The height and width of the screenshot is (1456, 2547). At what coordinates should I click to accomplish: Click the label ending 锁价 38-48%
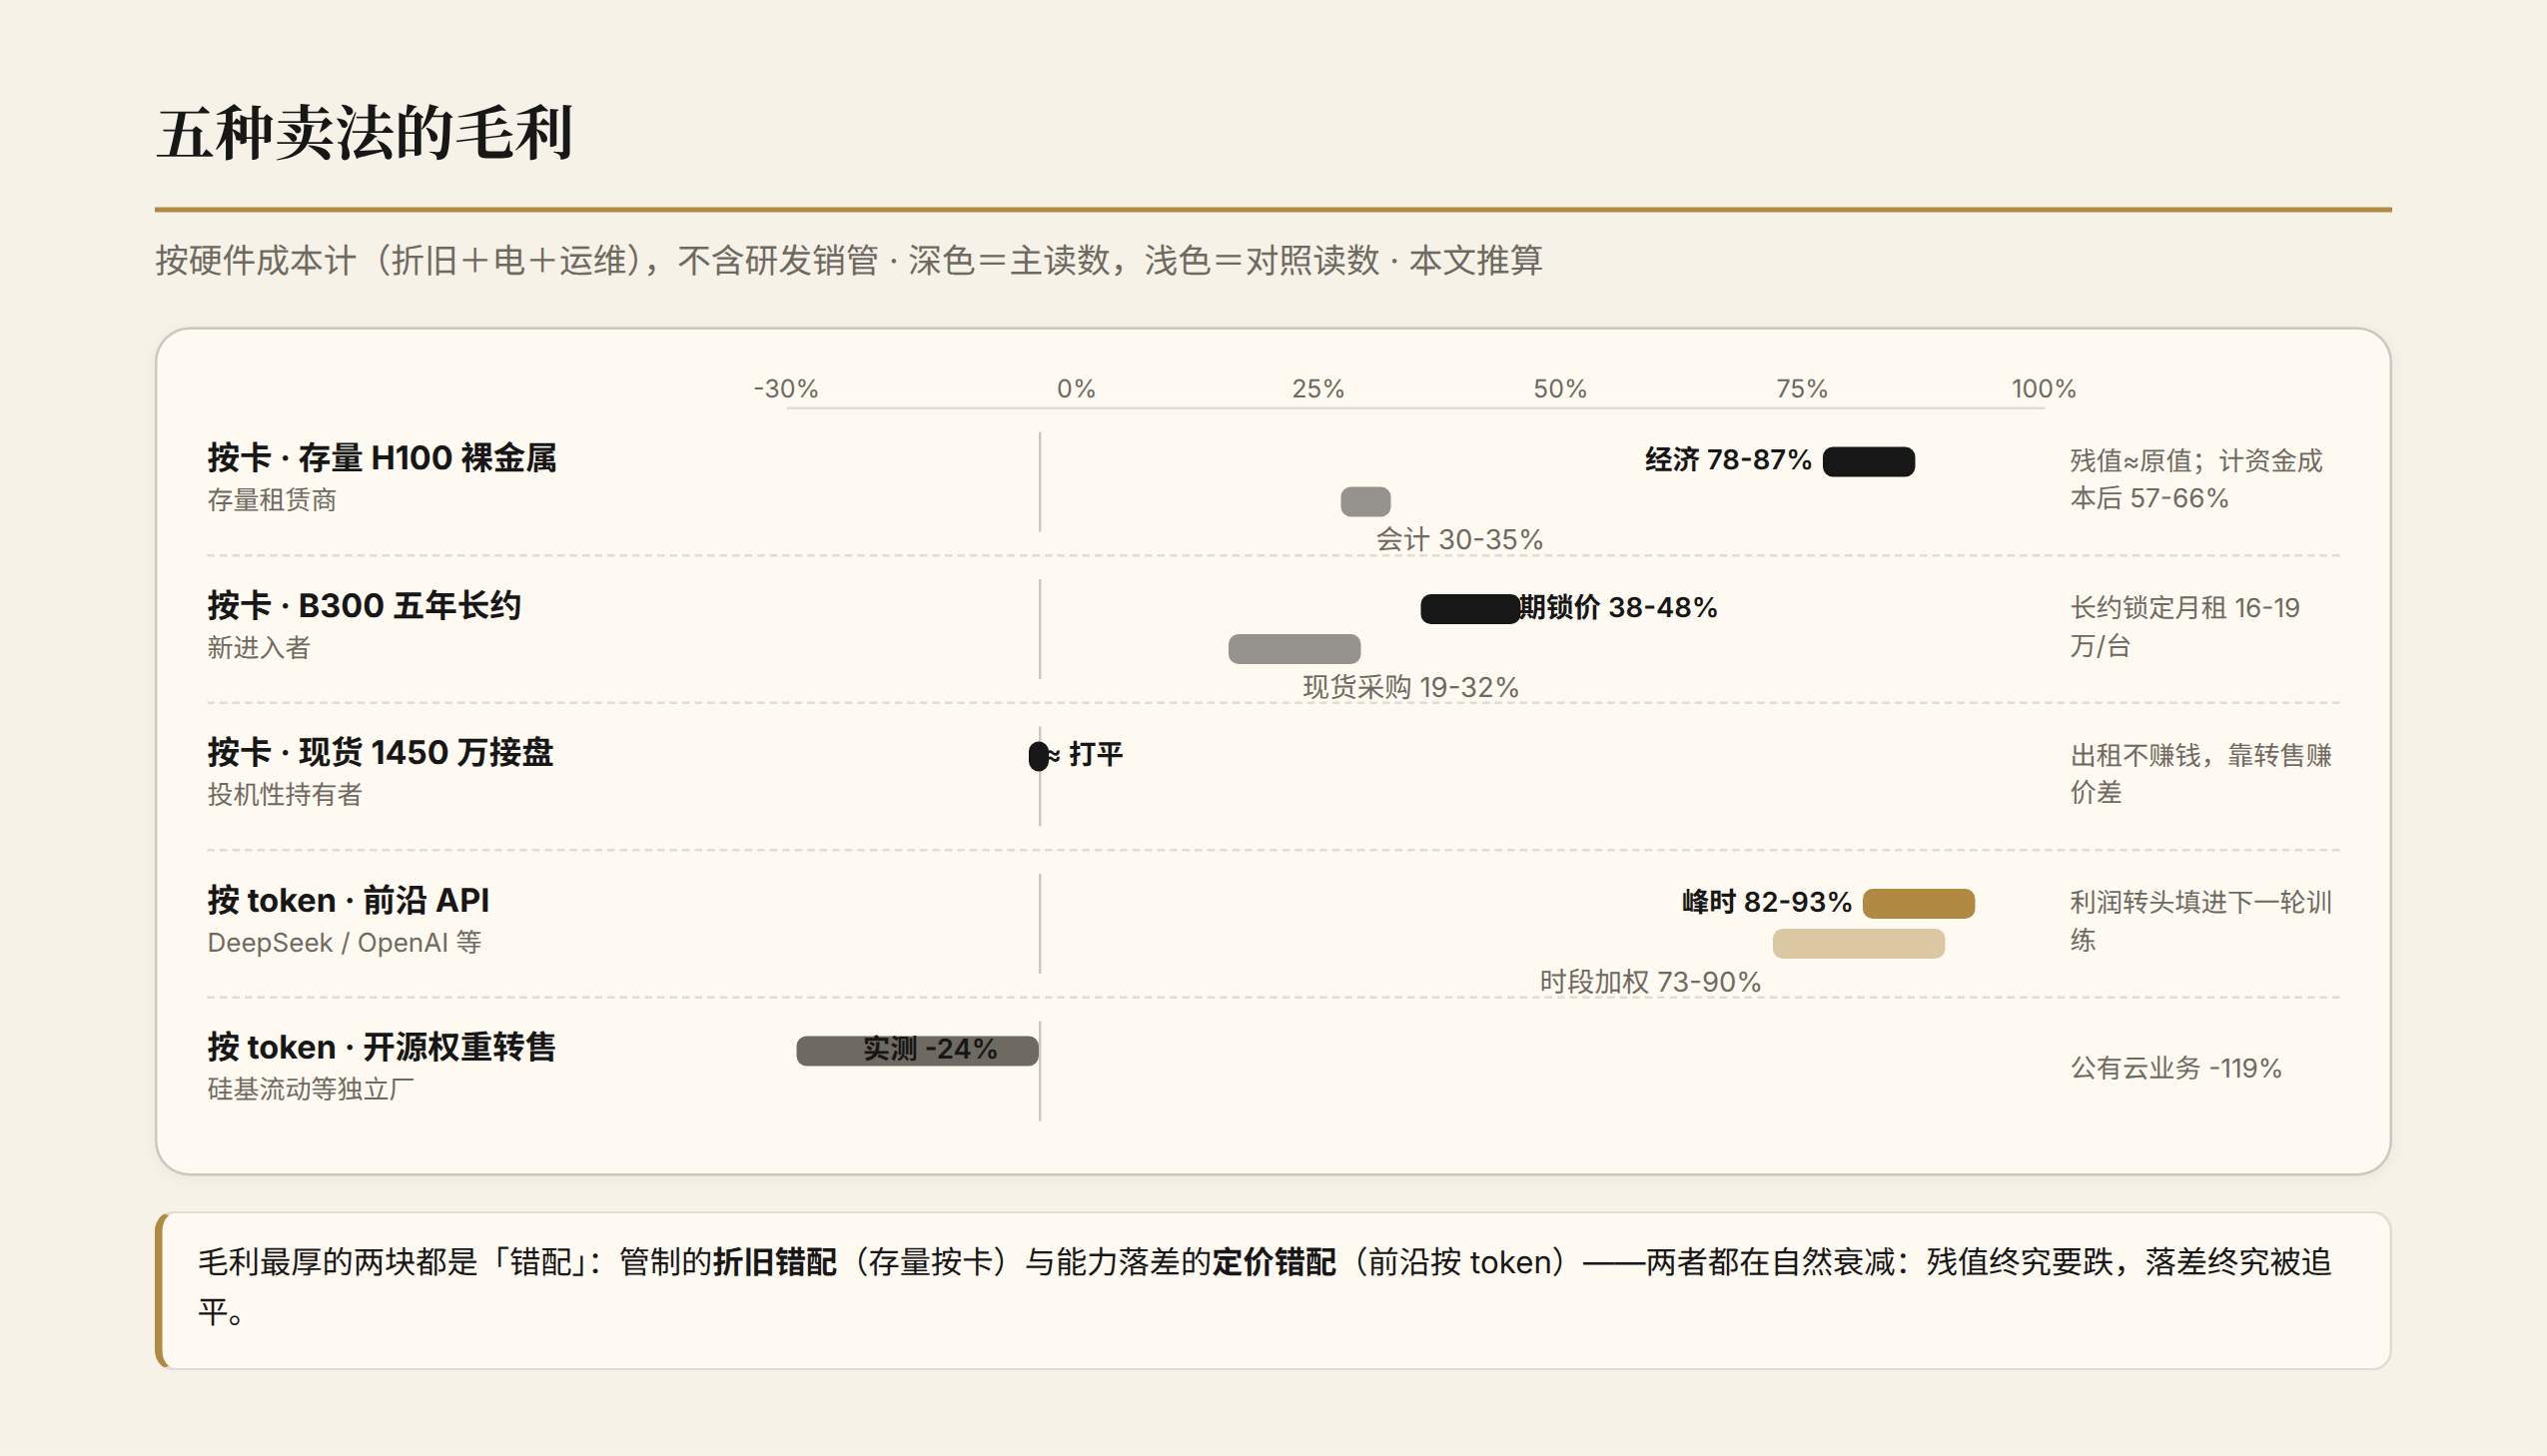point(1618,607)
